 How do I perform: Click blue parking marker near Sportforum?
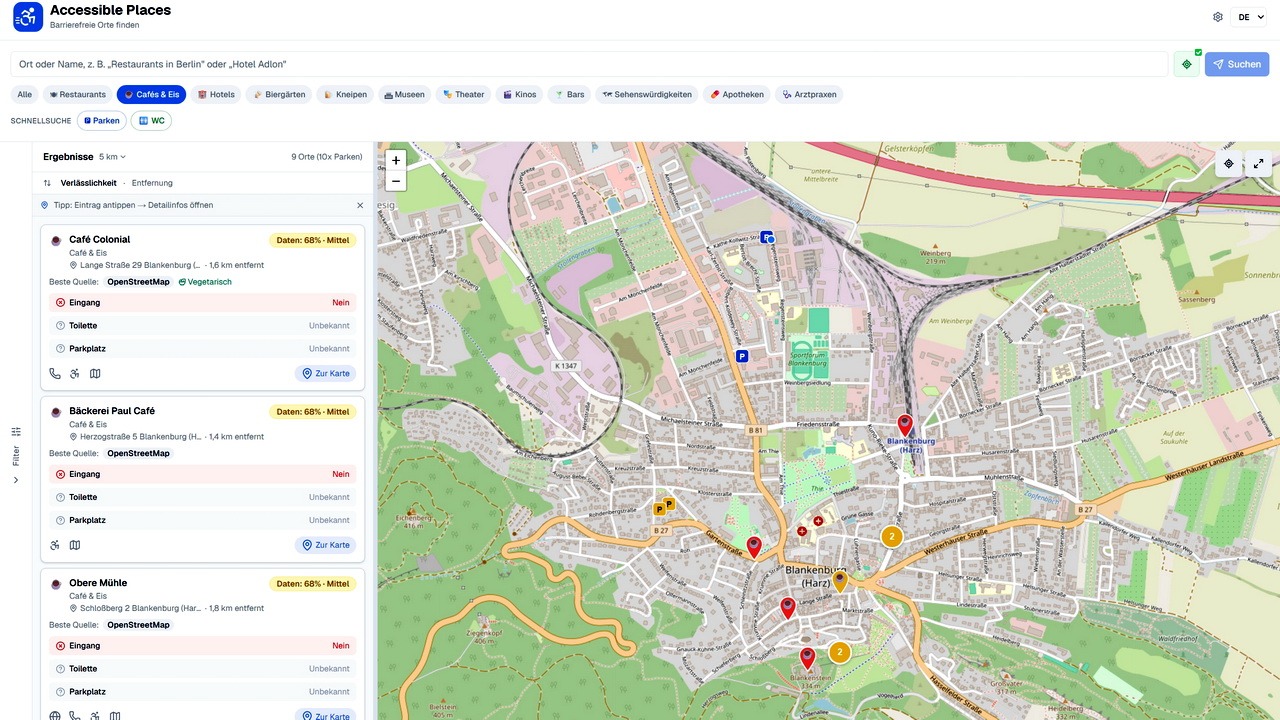[742, 355]
